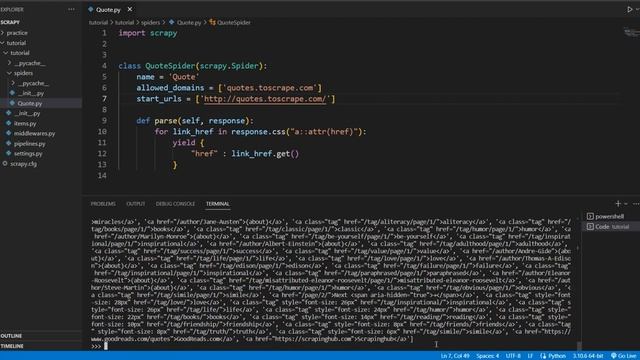Click the Python icon beside items.py
The height and width of the screenshot is (360, 640).
9,123
